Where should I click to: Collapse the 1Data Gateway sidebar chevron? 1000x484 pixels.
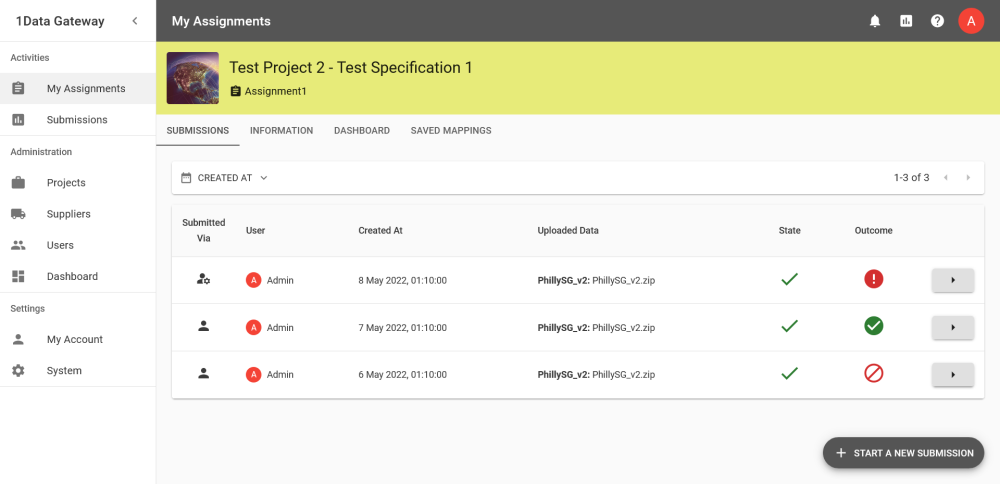(x=135, y=21)
